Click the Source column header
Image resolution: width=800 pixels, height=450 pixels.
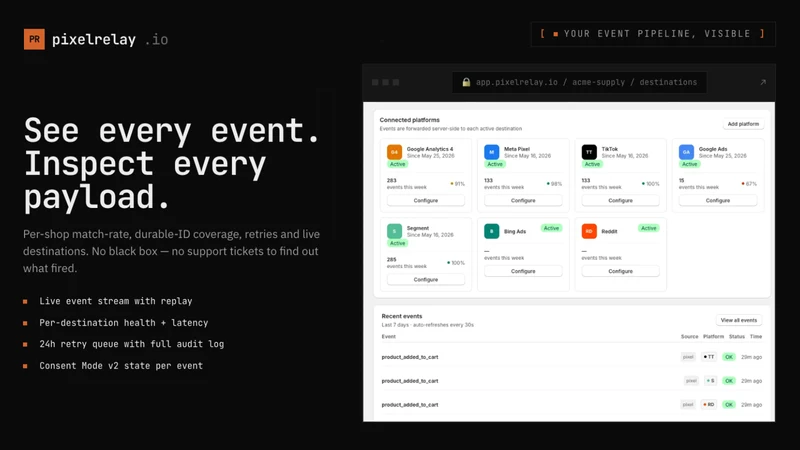point(689,337)
